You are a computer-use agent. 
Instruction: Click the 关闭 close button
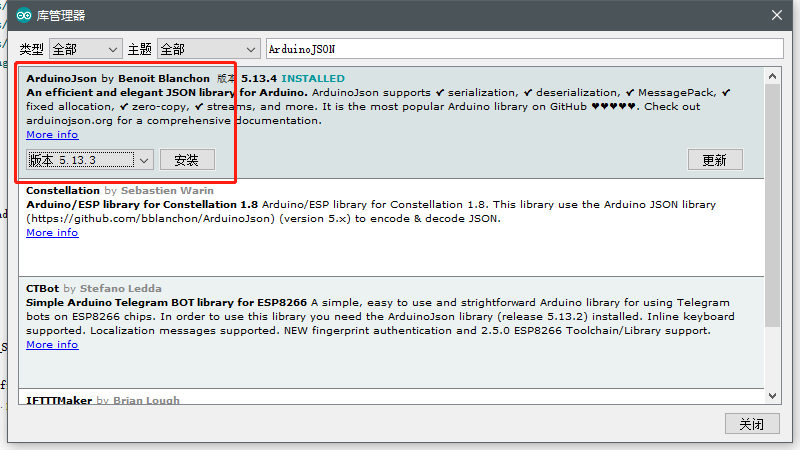tap(752, 423)
